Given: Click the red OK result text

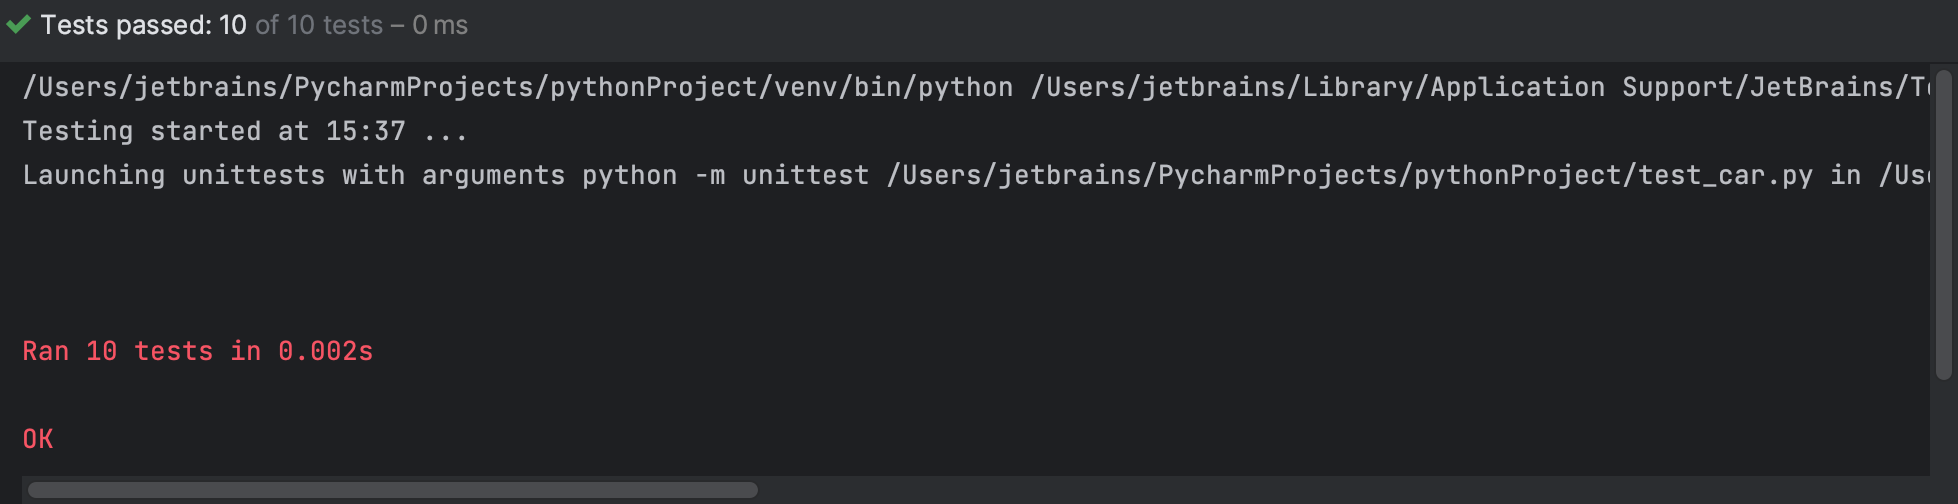Looking at the screenshot, I should (38, 440).
